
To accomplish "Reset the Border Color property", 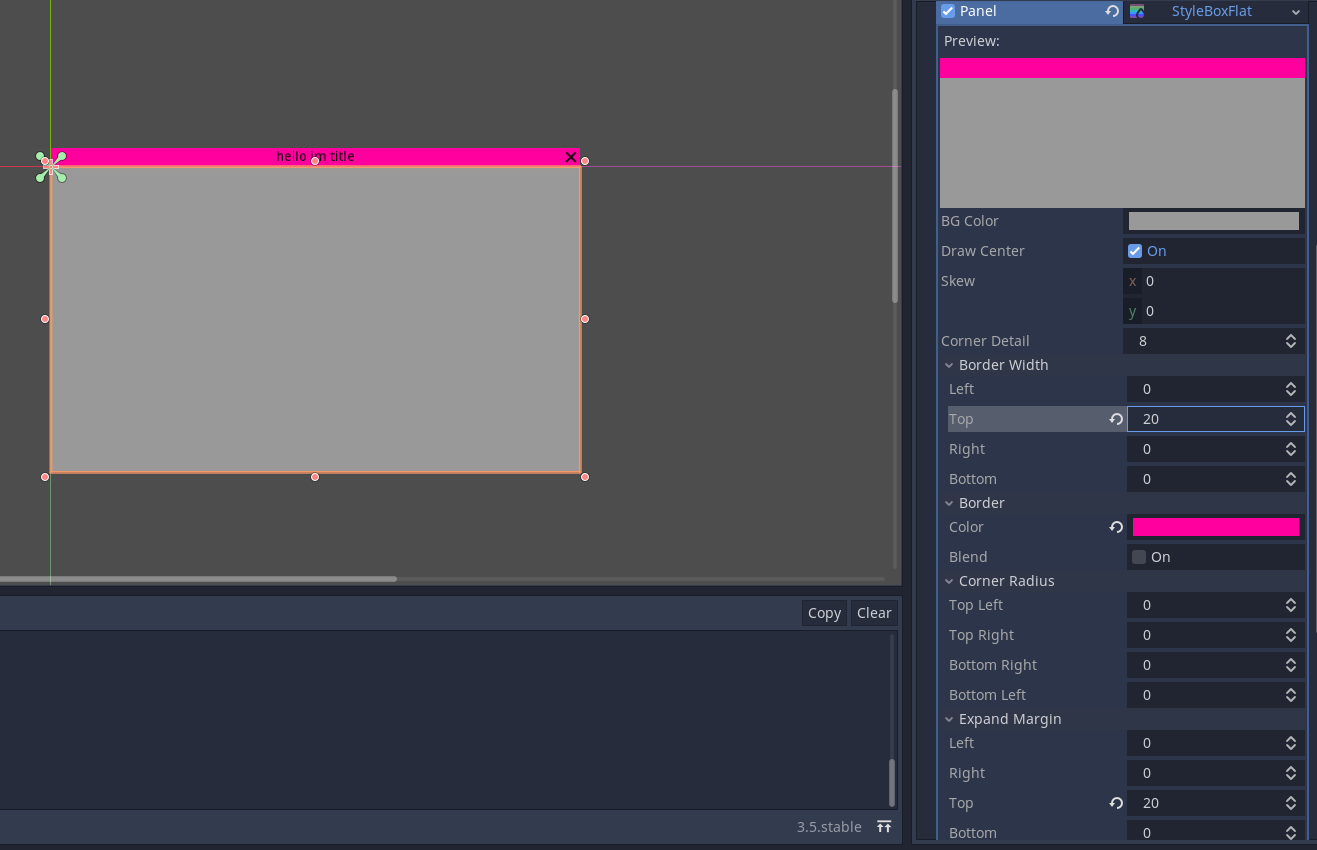I will tap(1116, 527).
